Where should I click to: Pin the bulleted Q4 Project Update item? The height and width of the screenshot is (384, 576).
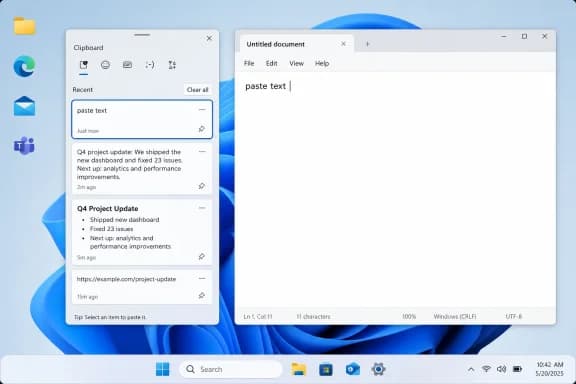(x=202, y=256)
